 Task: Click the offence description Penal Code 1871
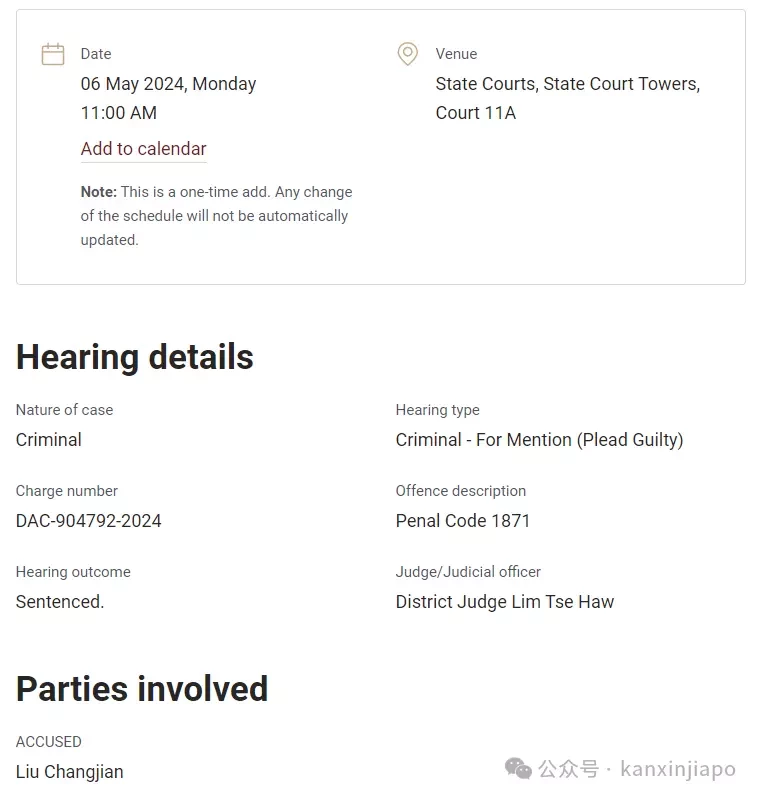coord(463,521)
